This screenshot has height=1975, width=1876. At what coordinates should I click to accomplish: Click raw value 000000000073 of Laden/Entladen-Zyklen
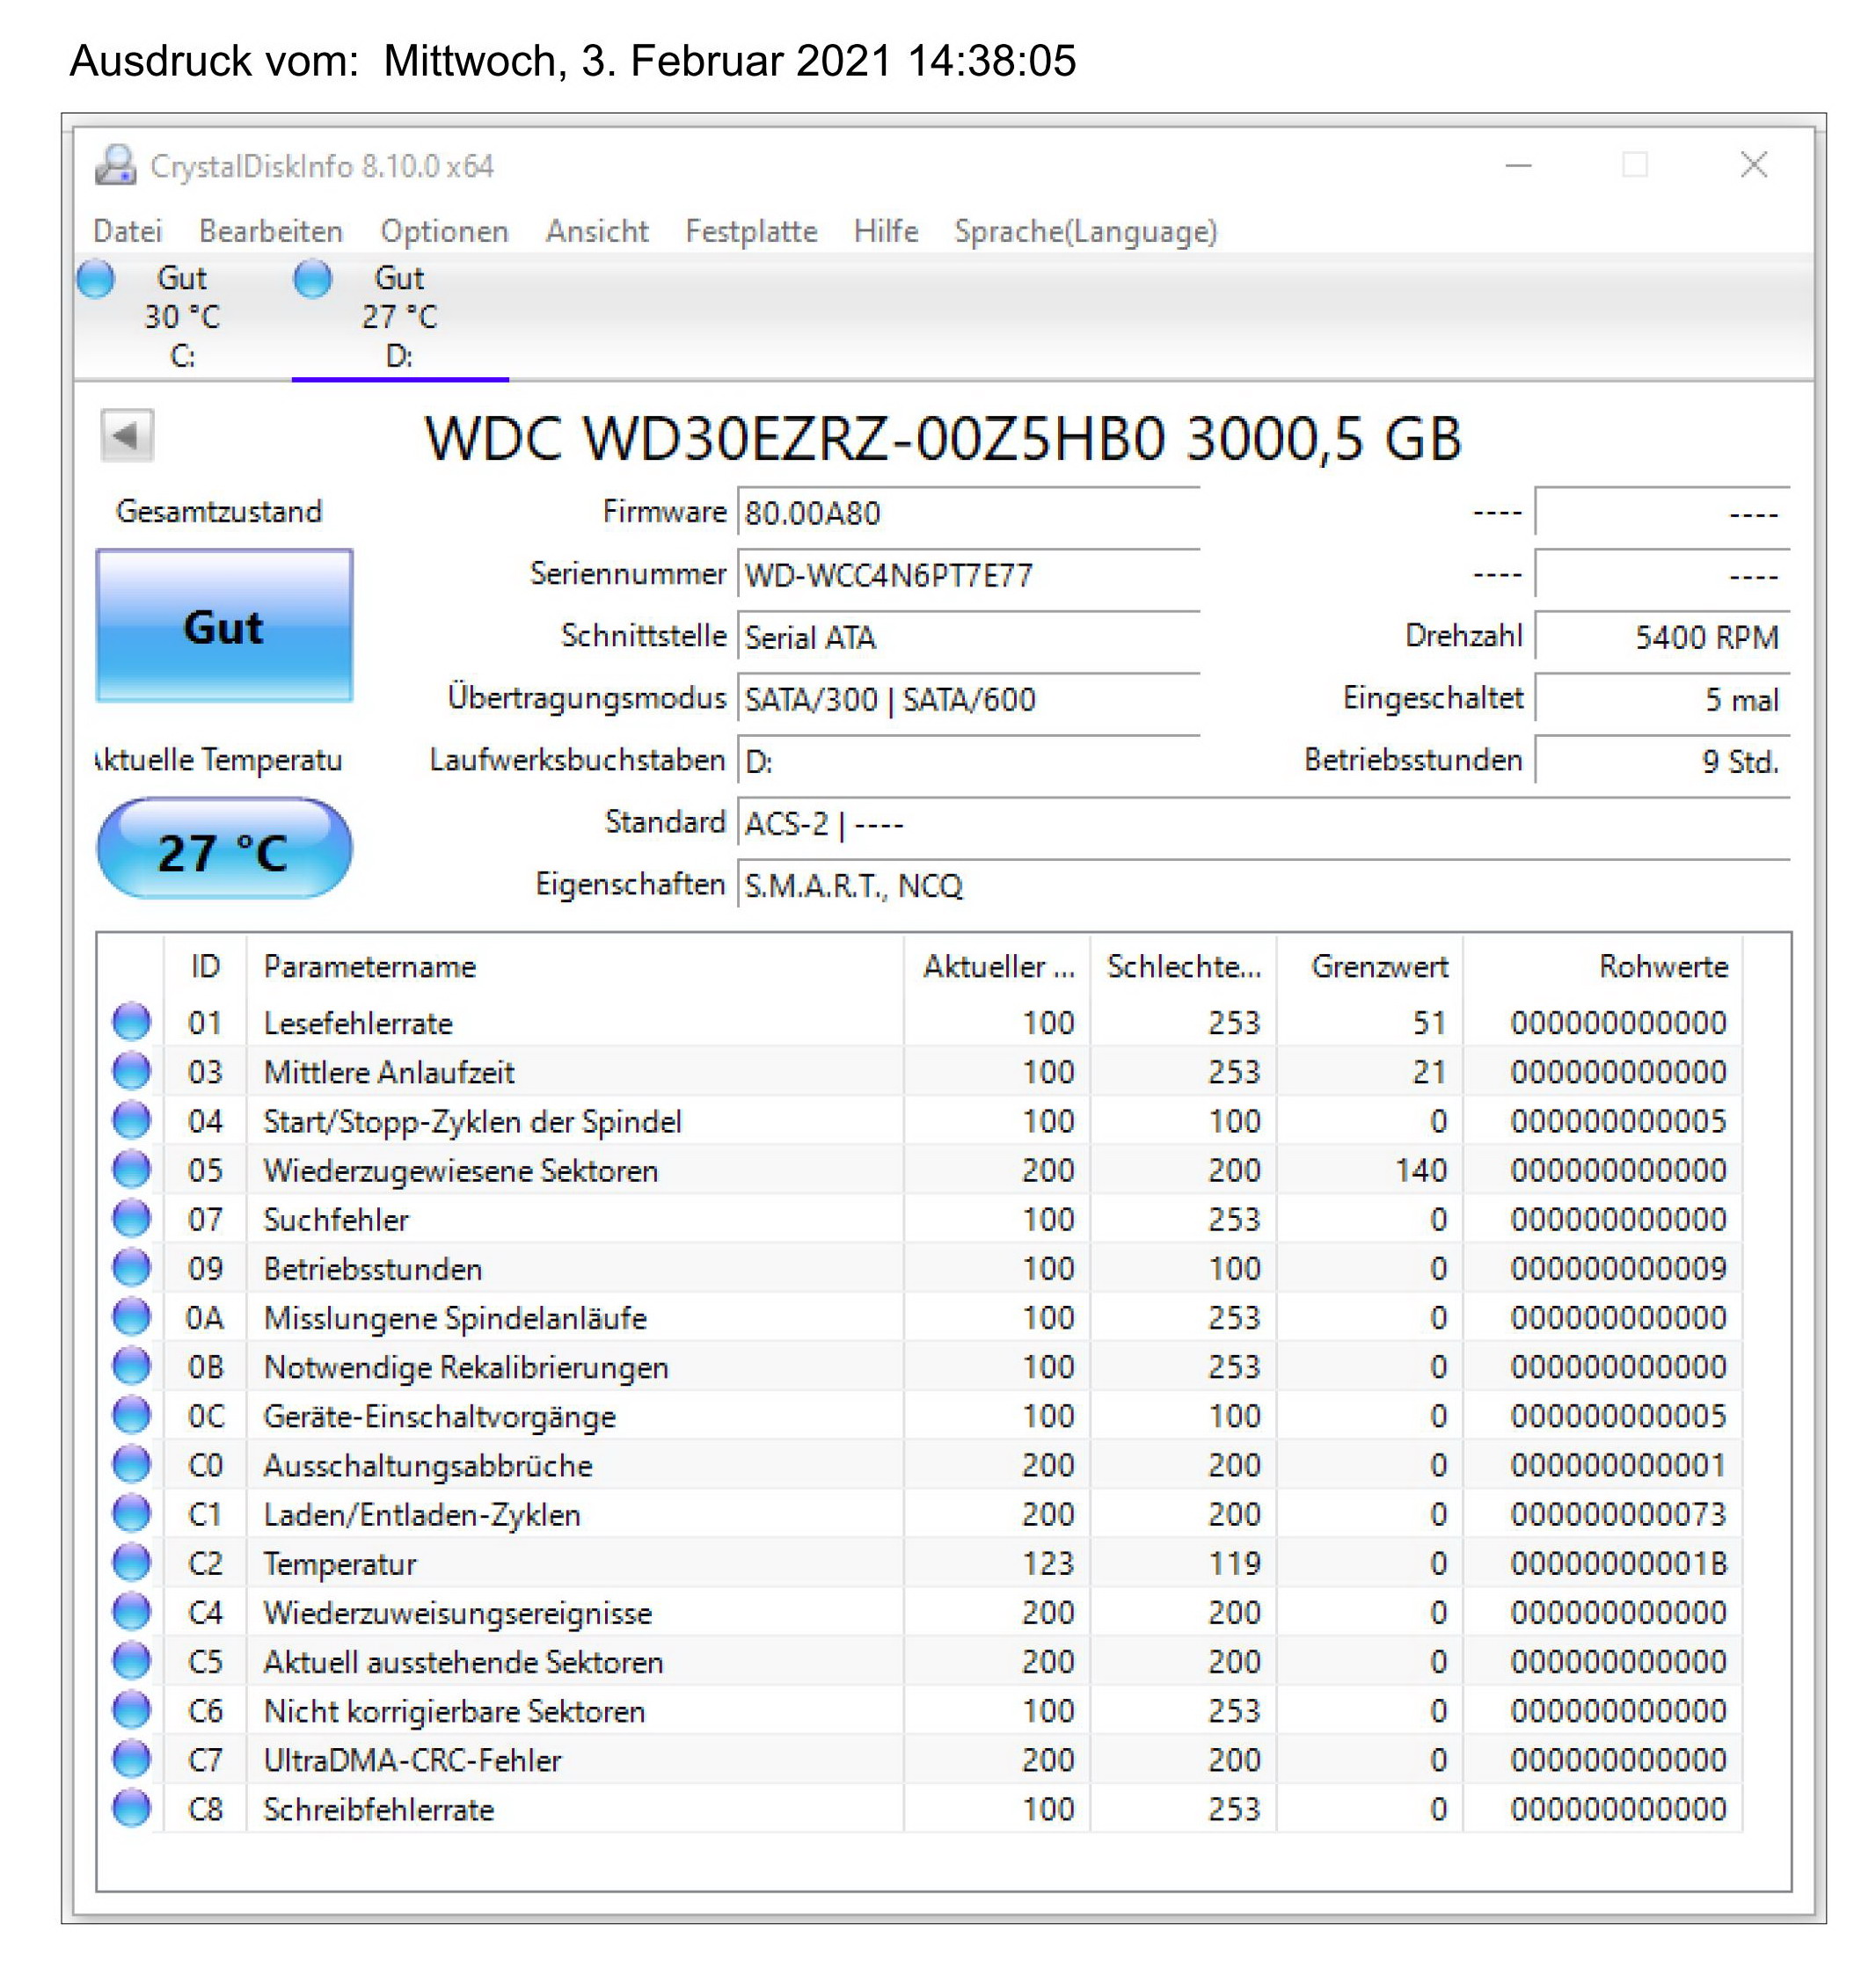point(1618,1514)
